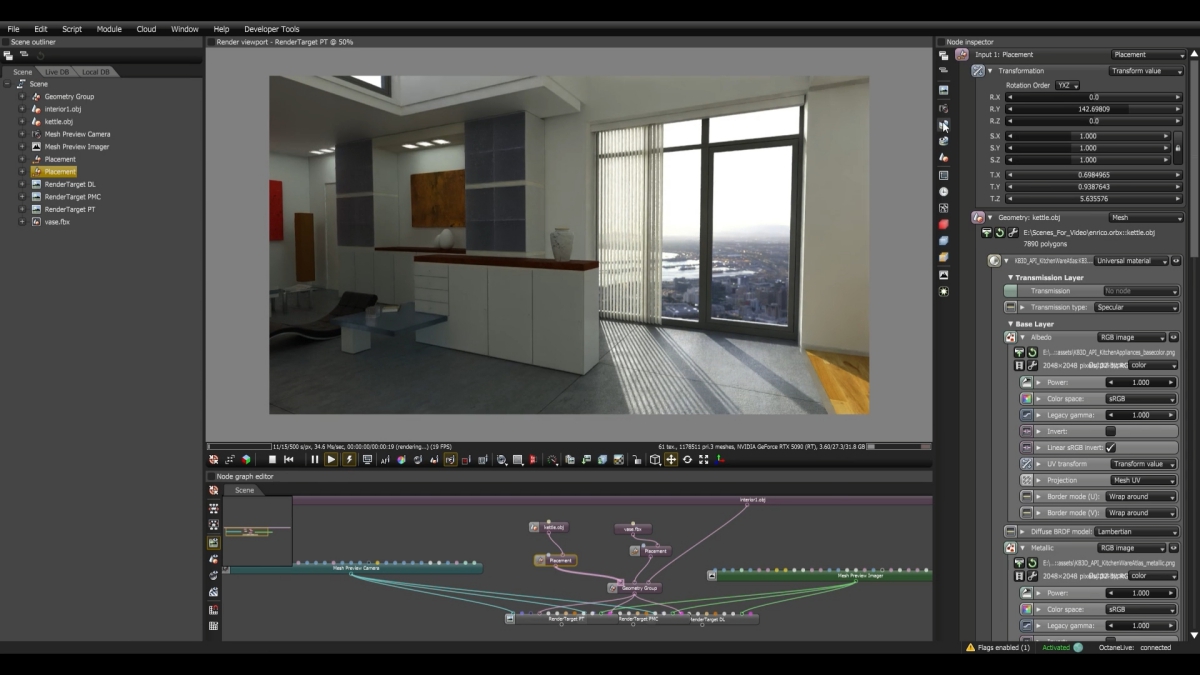Click the sun icon in inspector sidebar
The height and width of the screenshot is (675, 1200).
(943, 291)
